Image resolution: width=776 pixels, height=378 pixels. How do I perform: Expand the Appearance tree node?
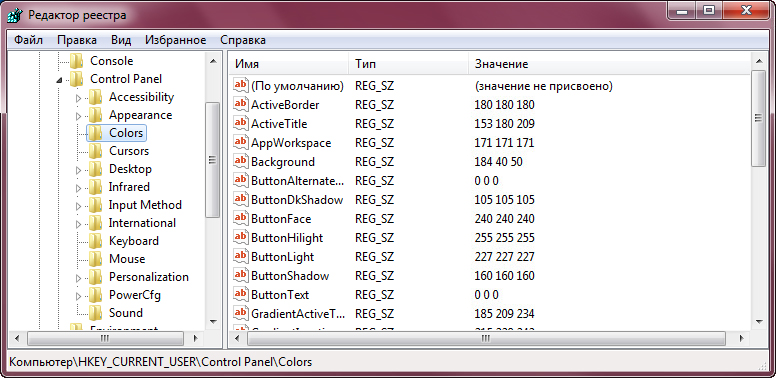tap(78, 116)
